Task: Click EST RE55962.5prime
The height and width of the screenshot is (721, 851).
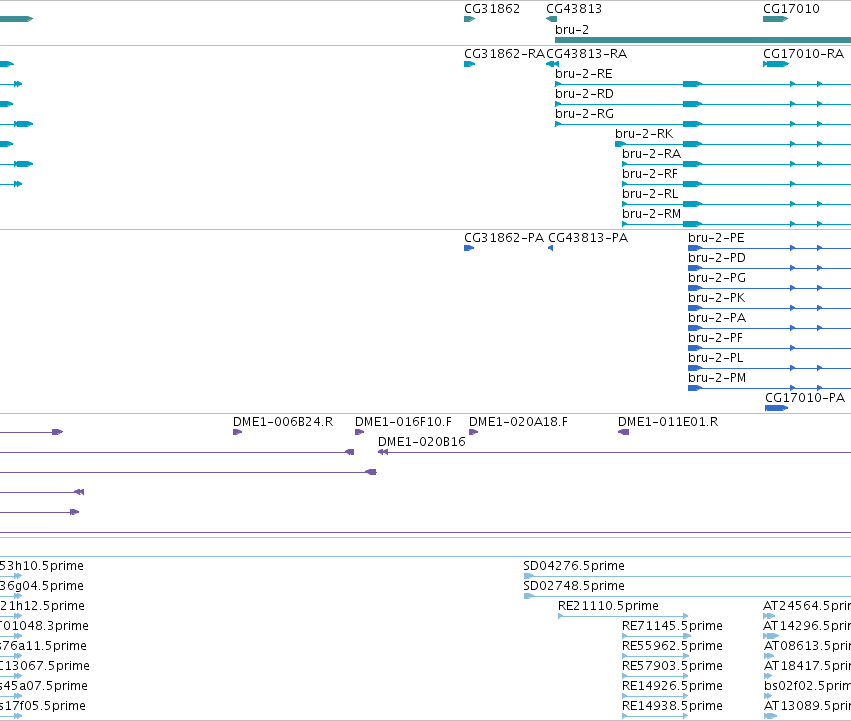Action: click(672, 646)
